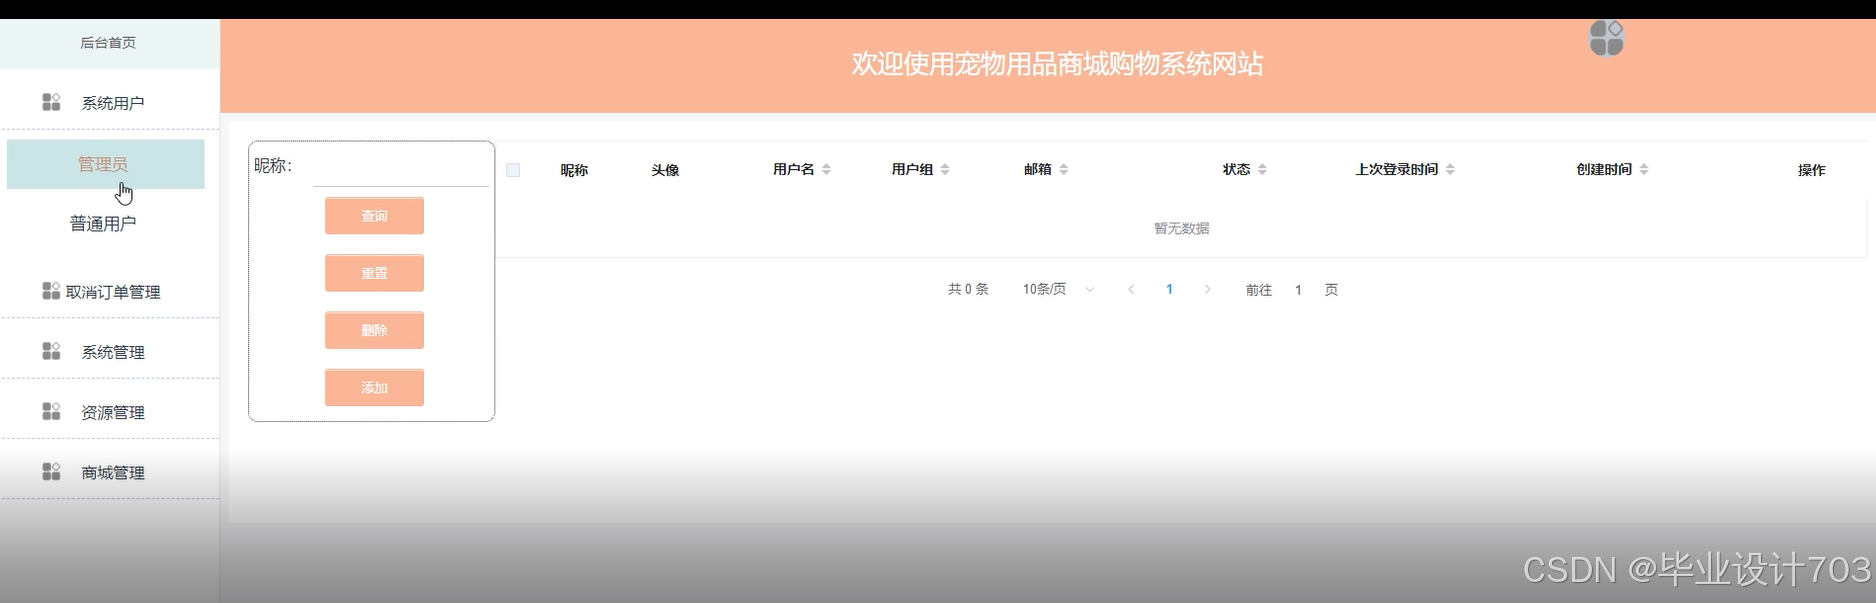Click the 操作 column header
The image size is (1876, 603).
click(x=1811, y=170)
